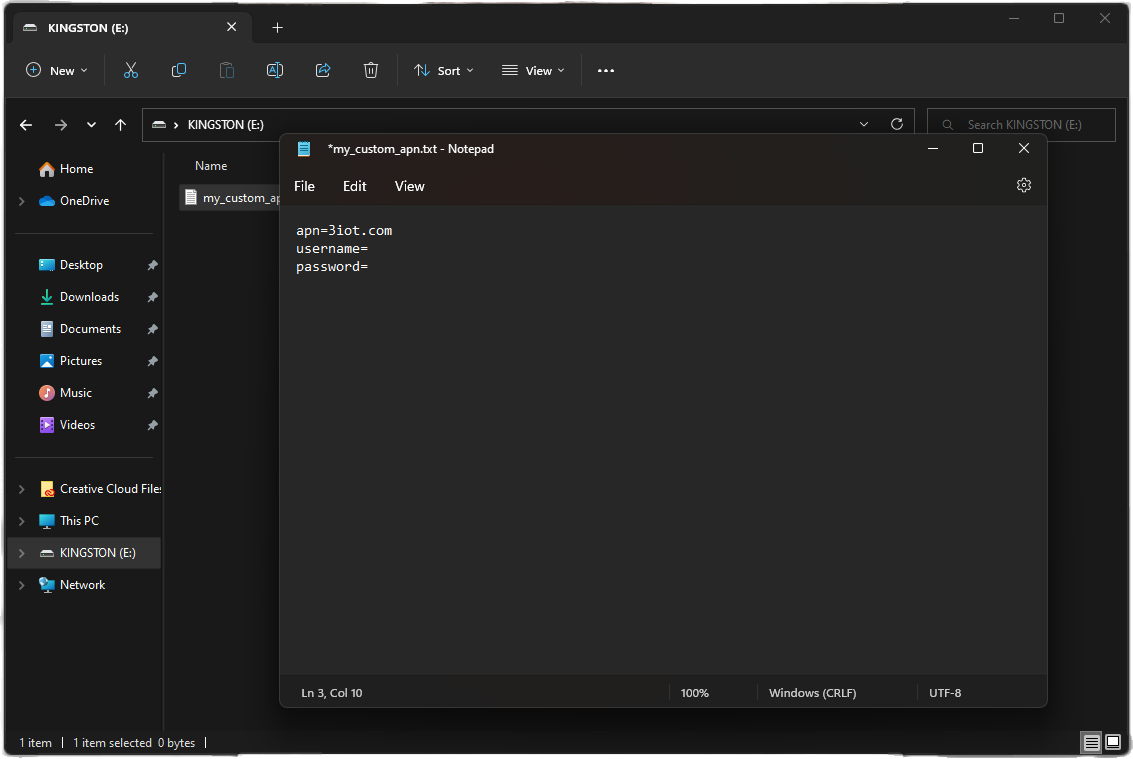This screenshot has height=759, width=1133.
Task: Go up one folder level
Action: (121, 125)
